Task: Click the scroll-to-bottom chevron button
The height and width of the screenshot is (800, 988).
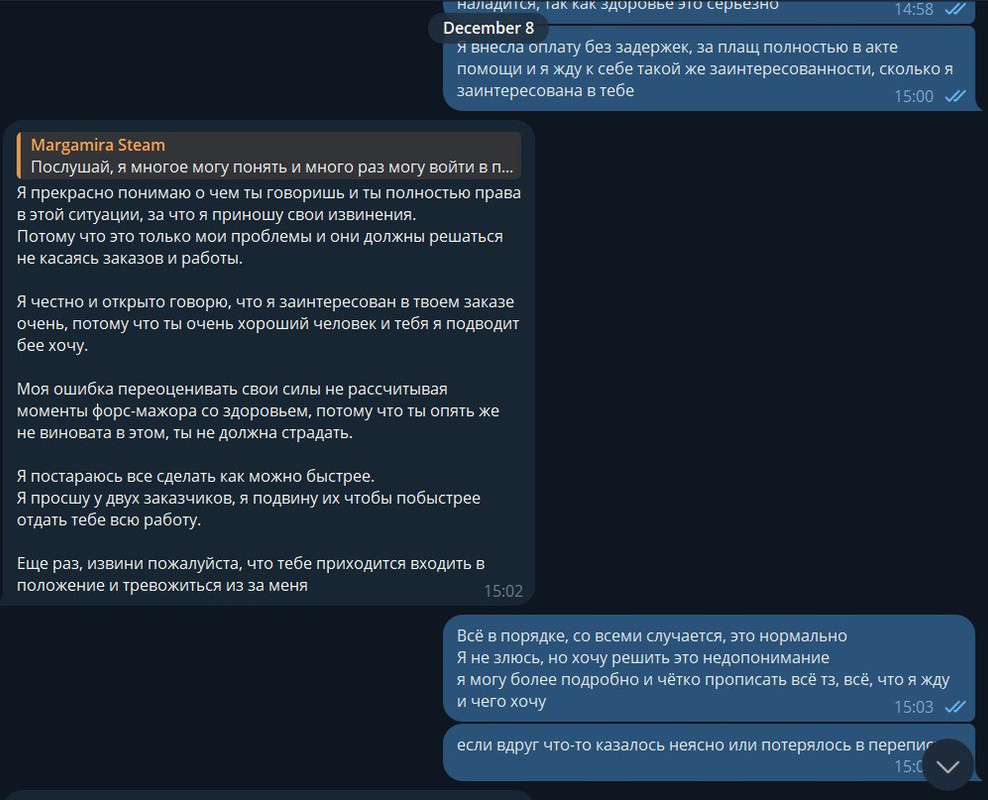Action: pos(948,765)
